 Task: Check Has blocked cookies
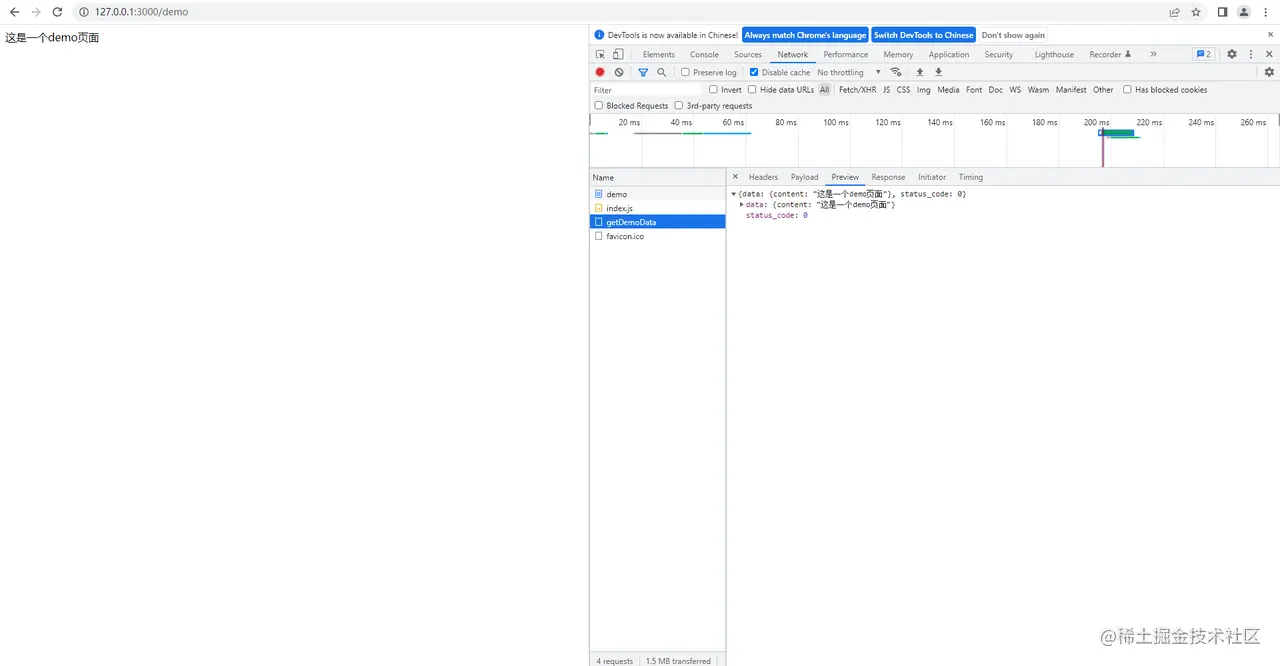[x=1127, y=89]
